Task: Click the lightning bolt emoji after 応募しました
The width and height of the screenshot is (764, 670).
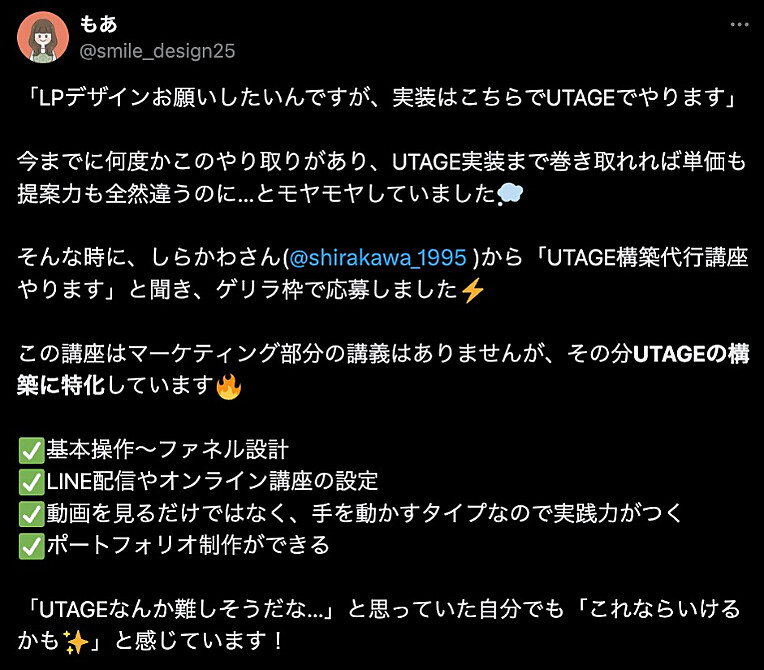Action: 472,290
